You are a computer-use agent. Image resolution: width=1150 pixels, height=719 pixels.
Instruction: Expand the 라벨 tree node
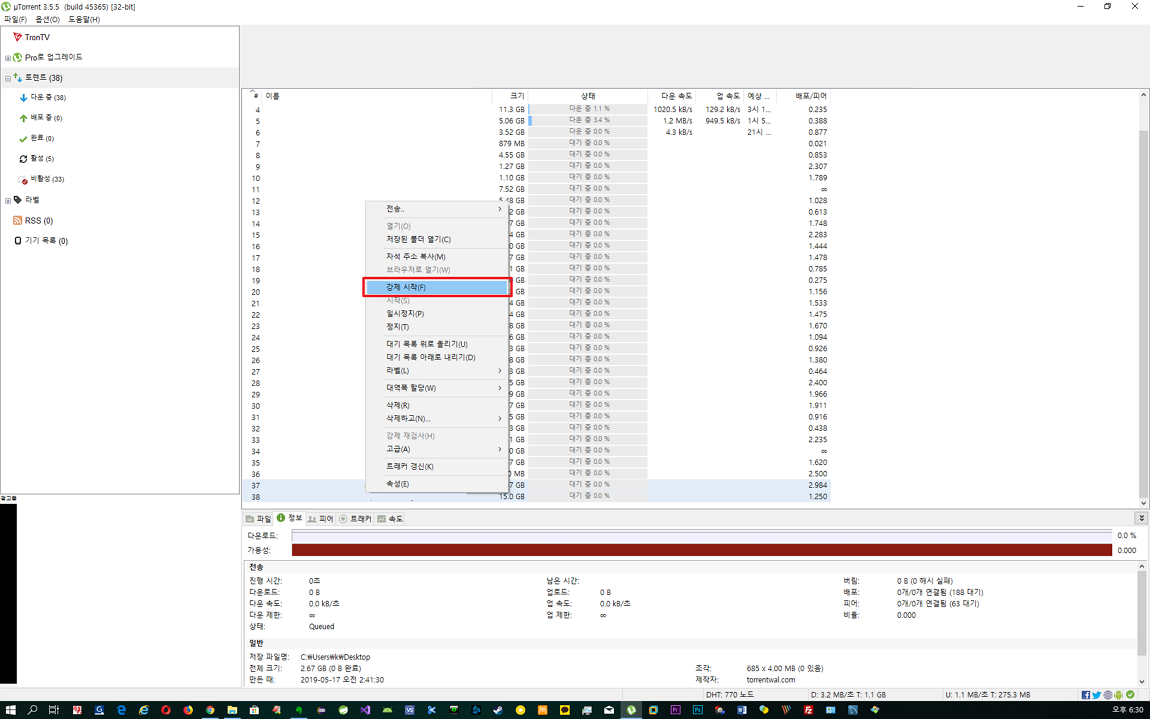click(x=8, y=200)
